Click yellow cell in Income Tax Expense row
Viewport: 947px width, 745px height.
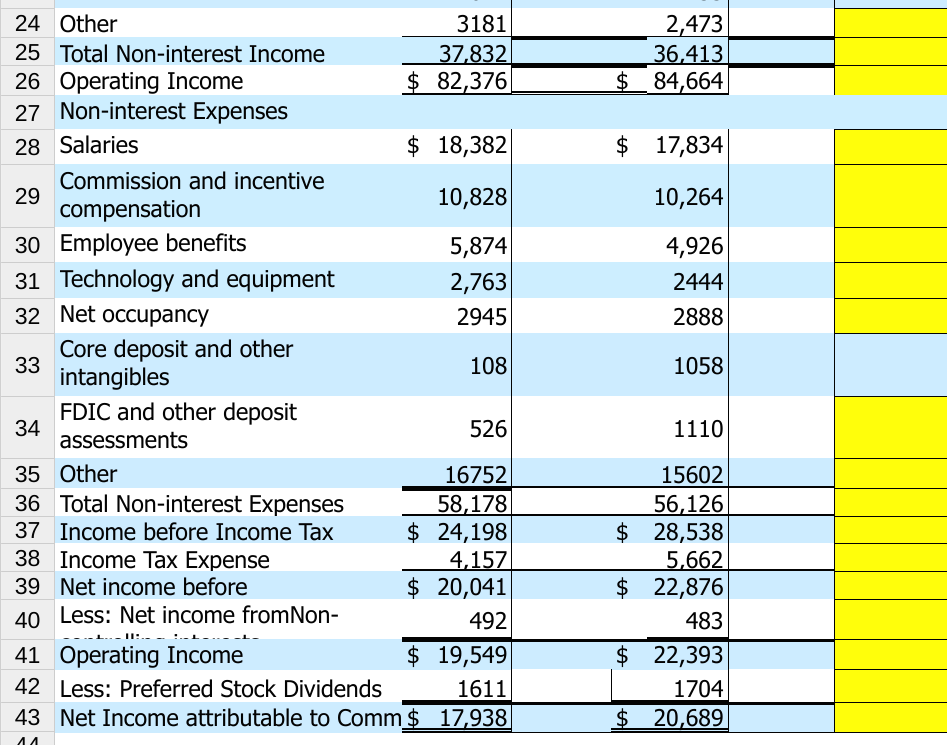pyautogui.click(x=891, y=558)
